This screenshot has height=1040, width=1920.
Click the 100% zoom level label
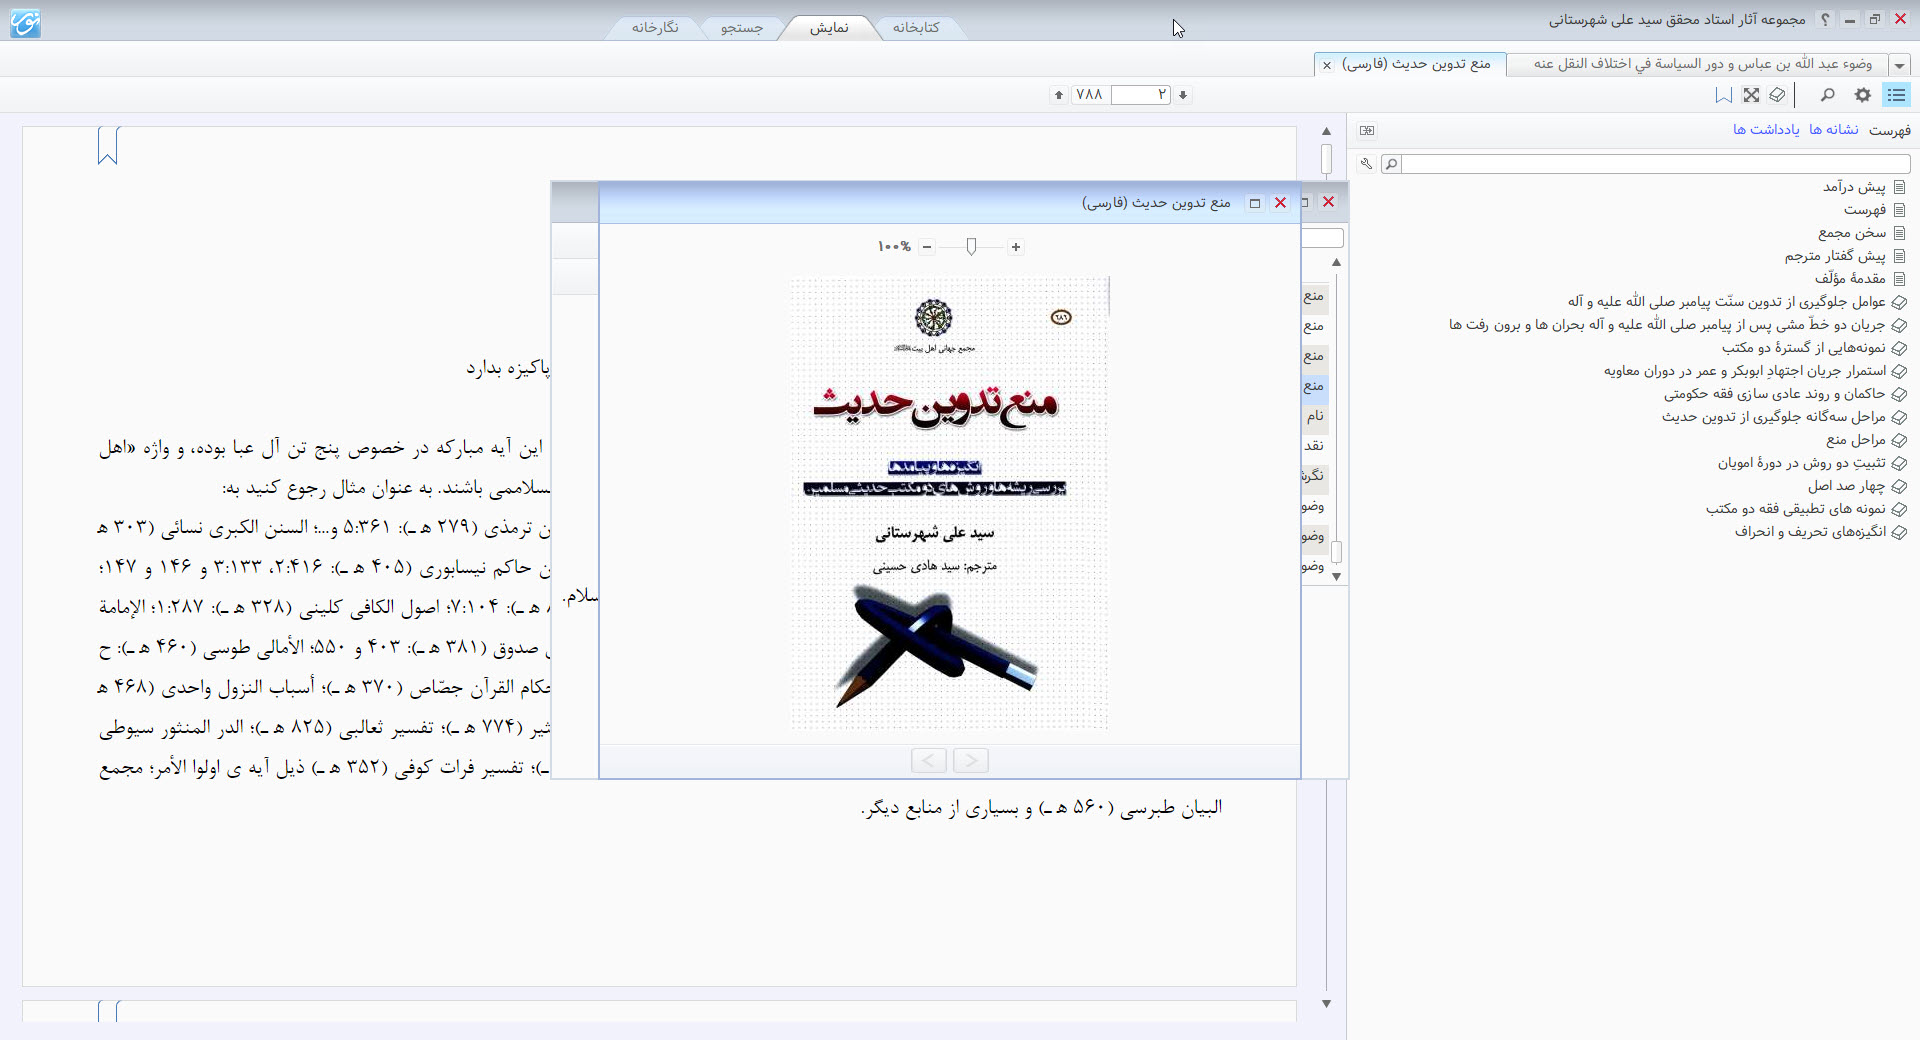click(894, 247)
